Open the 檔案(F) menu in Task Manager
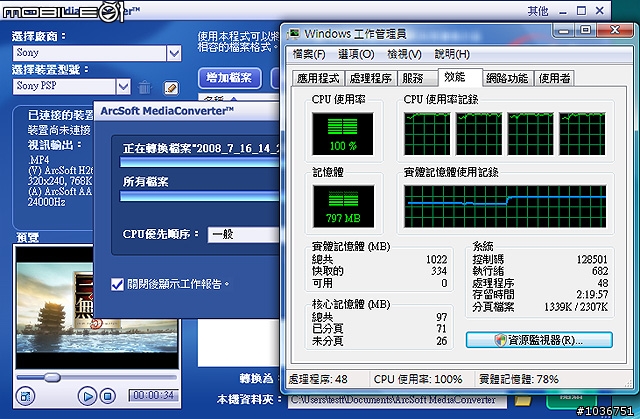Viewport: 640px width, 419px height. 309,54
